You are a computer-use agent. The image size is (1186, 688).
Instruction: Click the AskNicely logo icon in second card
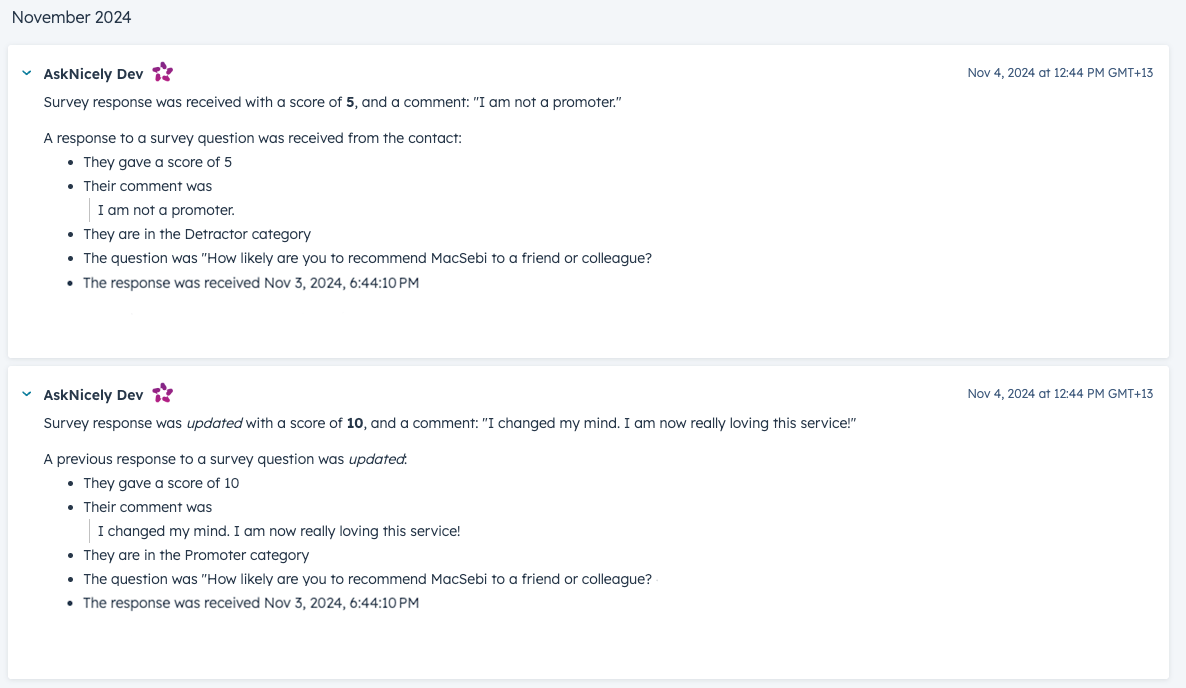(163, 393)
